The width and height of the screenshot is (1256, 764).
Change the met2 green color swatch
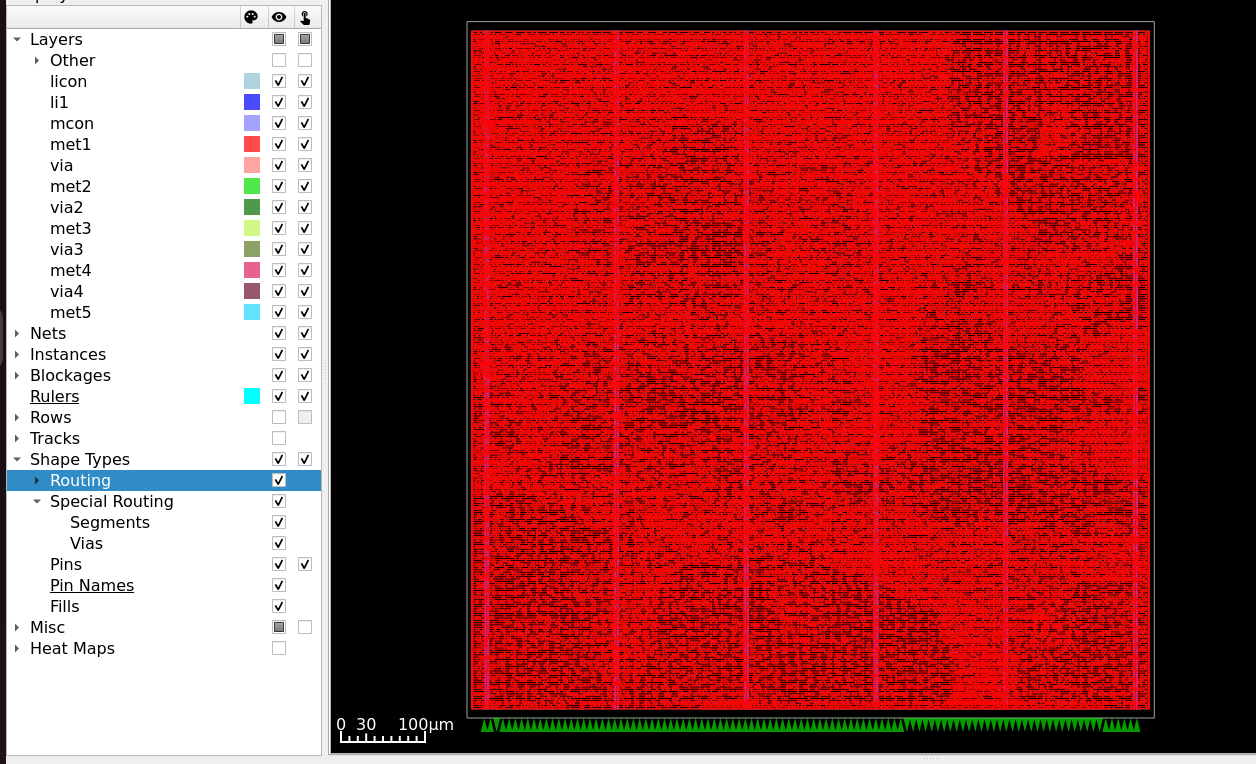click(252, 186)
